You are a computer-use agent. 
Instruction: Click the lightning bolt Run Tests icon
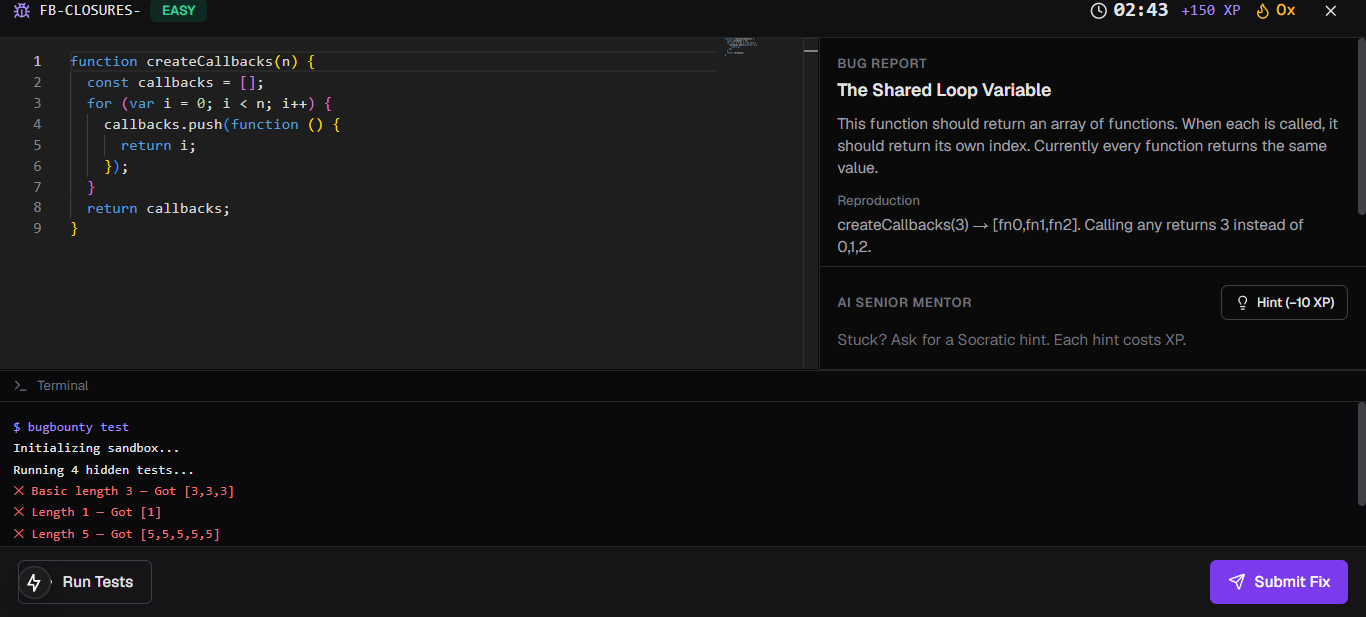[x=35, y=582]
